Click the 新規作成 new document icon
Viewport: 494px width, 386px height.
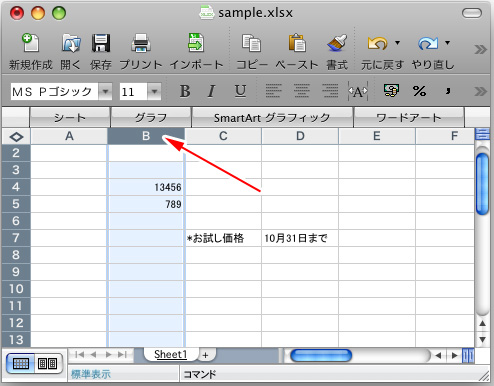31,43
